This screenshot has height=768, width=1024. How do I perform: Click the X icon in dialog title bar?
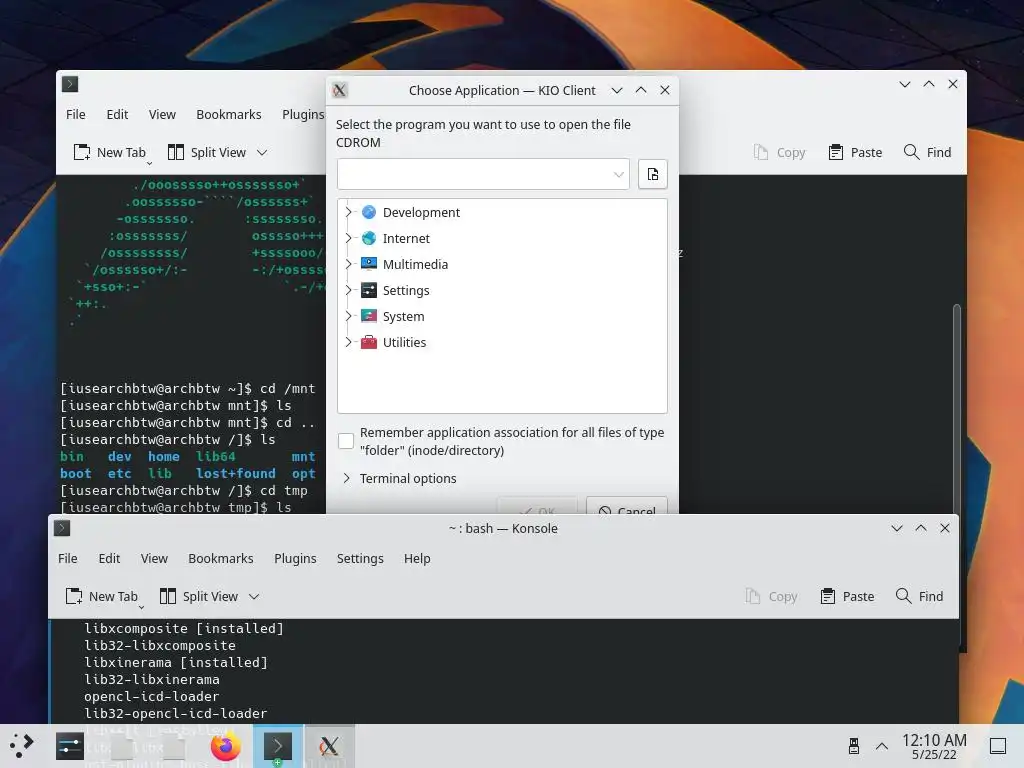340,90
